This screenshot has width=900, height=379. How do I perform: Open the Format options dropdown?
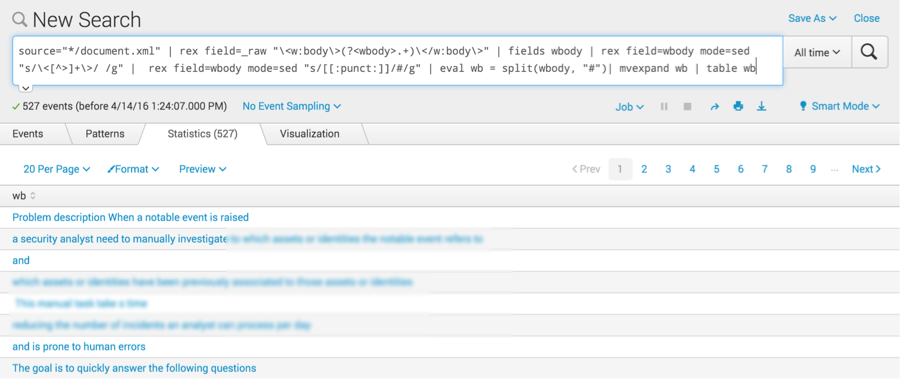click(x=133, y=169)
